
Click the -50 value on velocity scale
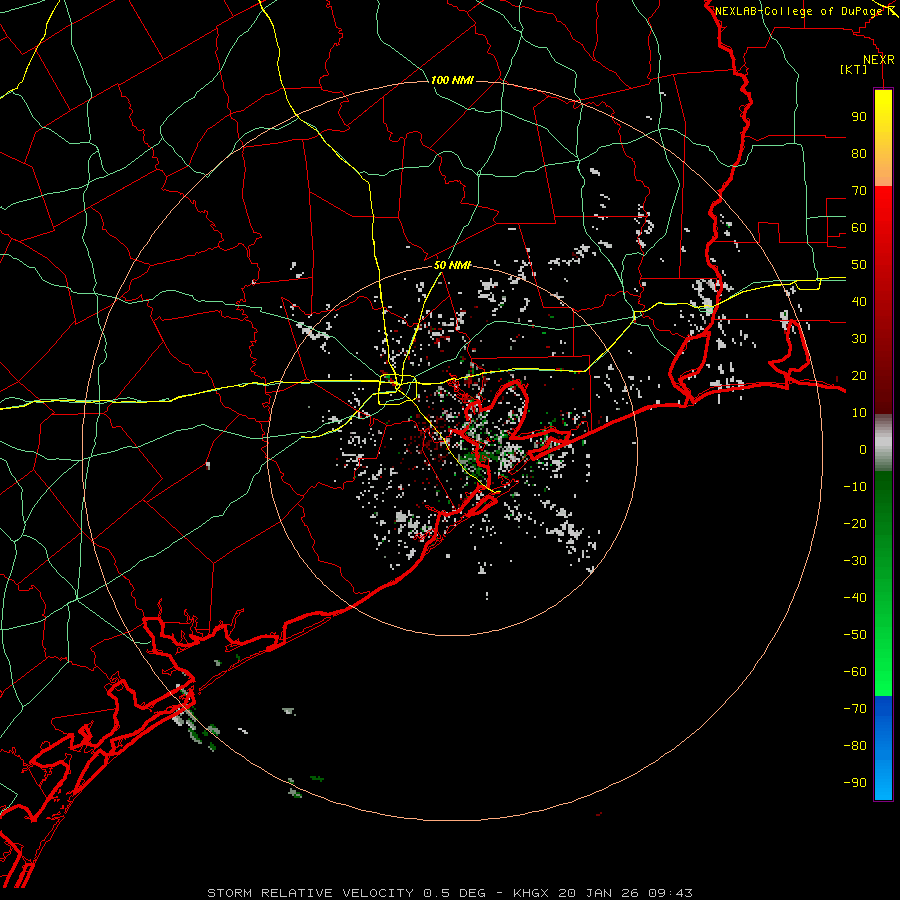tap(855, 635)
